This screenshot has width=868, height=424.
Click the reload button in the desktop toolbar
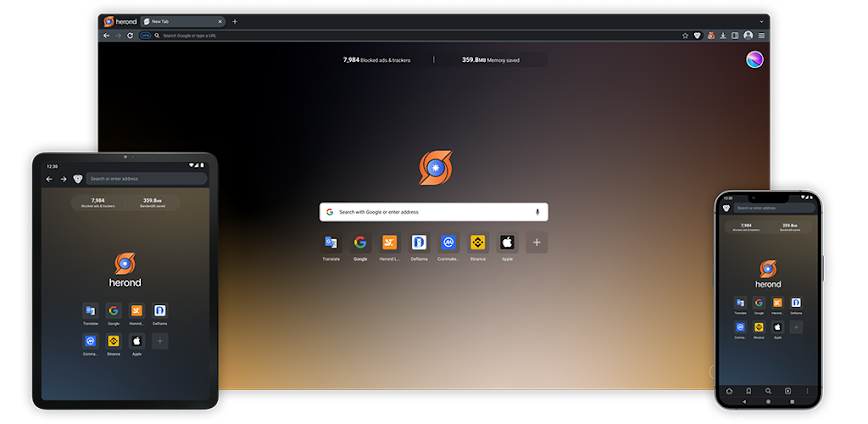pos(130,35)
